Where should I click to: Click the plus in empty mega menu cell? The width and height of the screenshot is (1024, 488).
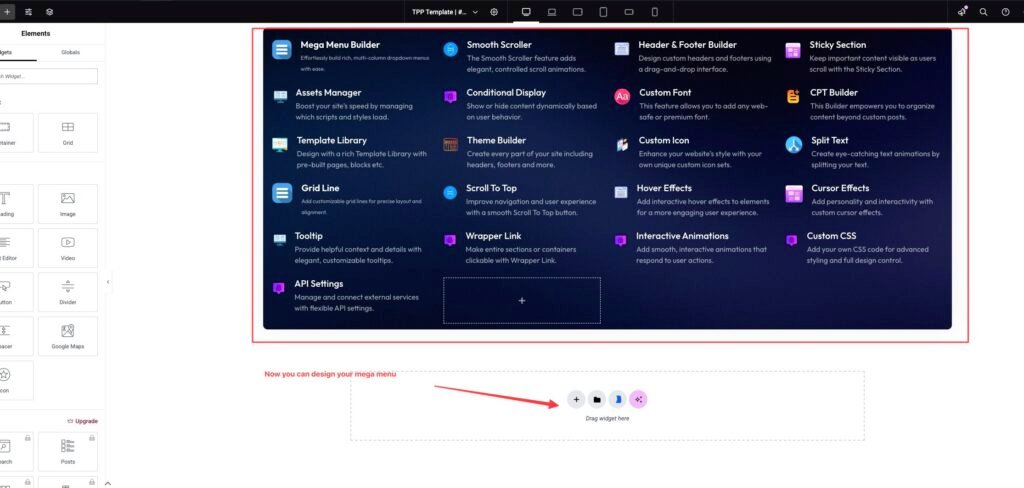point(522,301)
